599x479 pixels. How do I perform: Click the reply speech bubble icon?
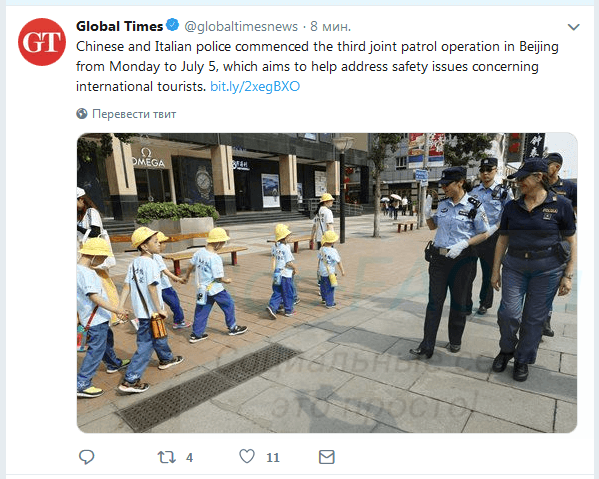[86, 457]
